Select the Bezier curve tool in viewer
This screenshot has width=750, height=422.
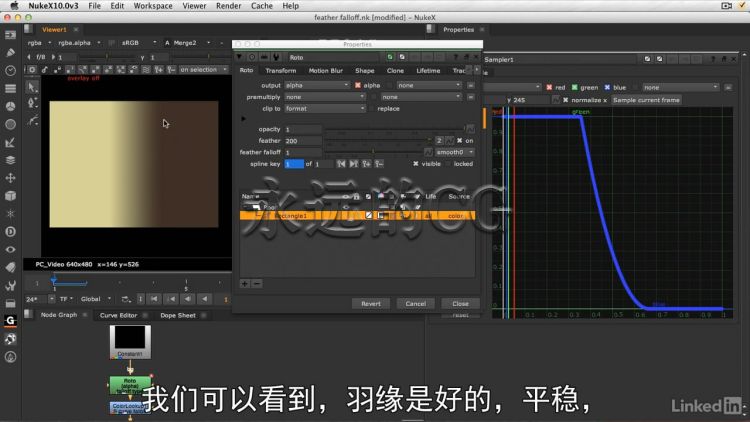click(x=32, y=120)
